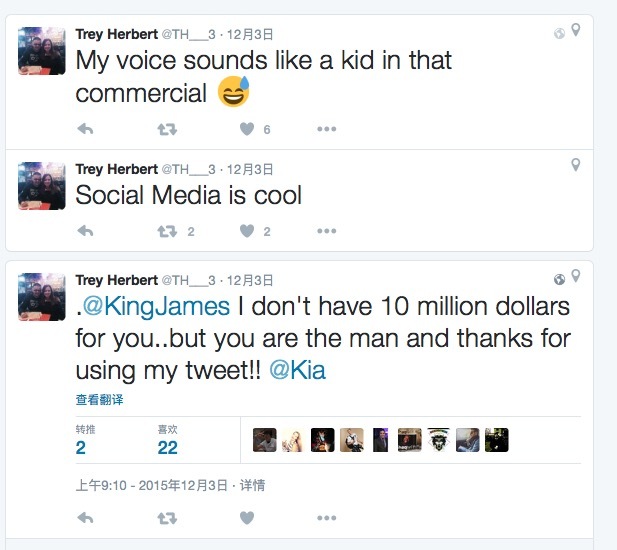Retweet 'Social Media is cool' tweet

pyautogui.click(x=167, y=231)
